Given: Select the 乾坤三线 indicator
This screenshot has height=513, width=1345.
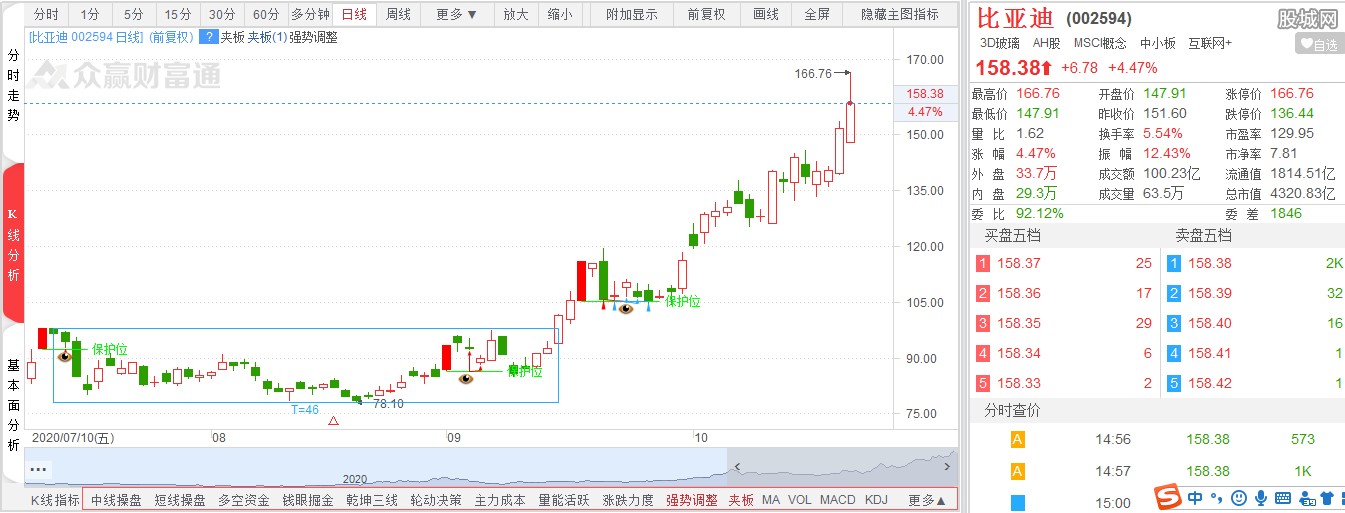Looking at the screenshot, I should 372,500.
